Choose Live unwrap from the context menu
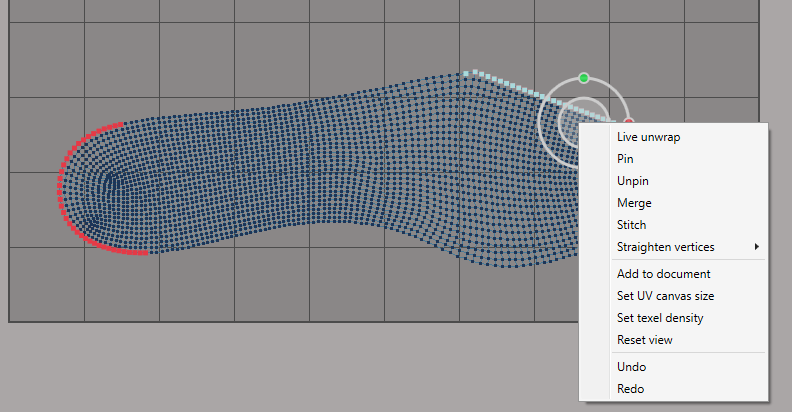This screenshot has width=792, height=412. (649, 137)
